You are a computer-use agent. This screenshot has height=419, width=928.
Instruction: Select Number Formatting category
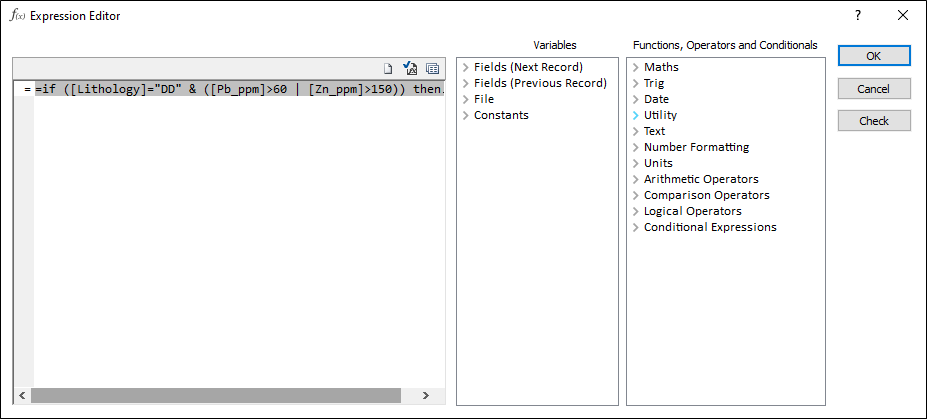tap(696, 147)
